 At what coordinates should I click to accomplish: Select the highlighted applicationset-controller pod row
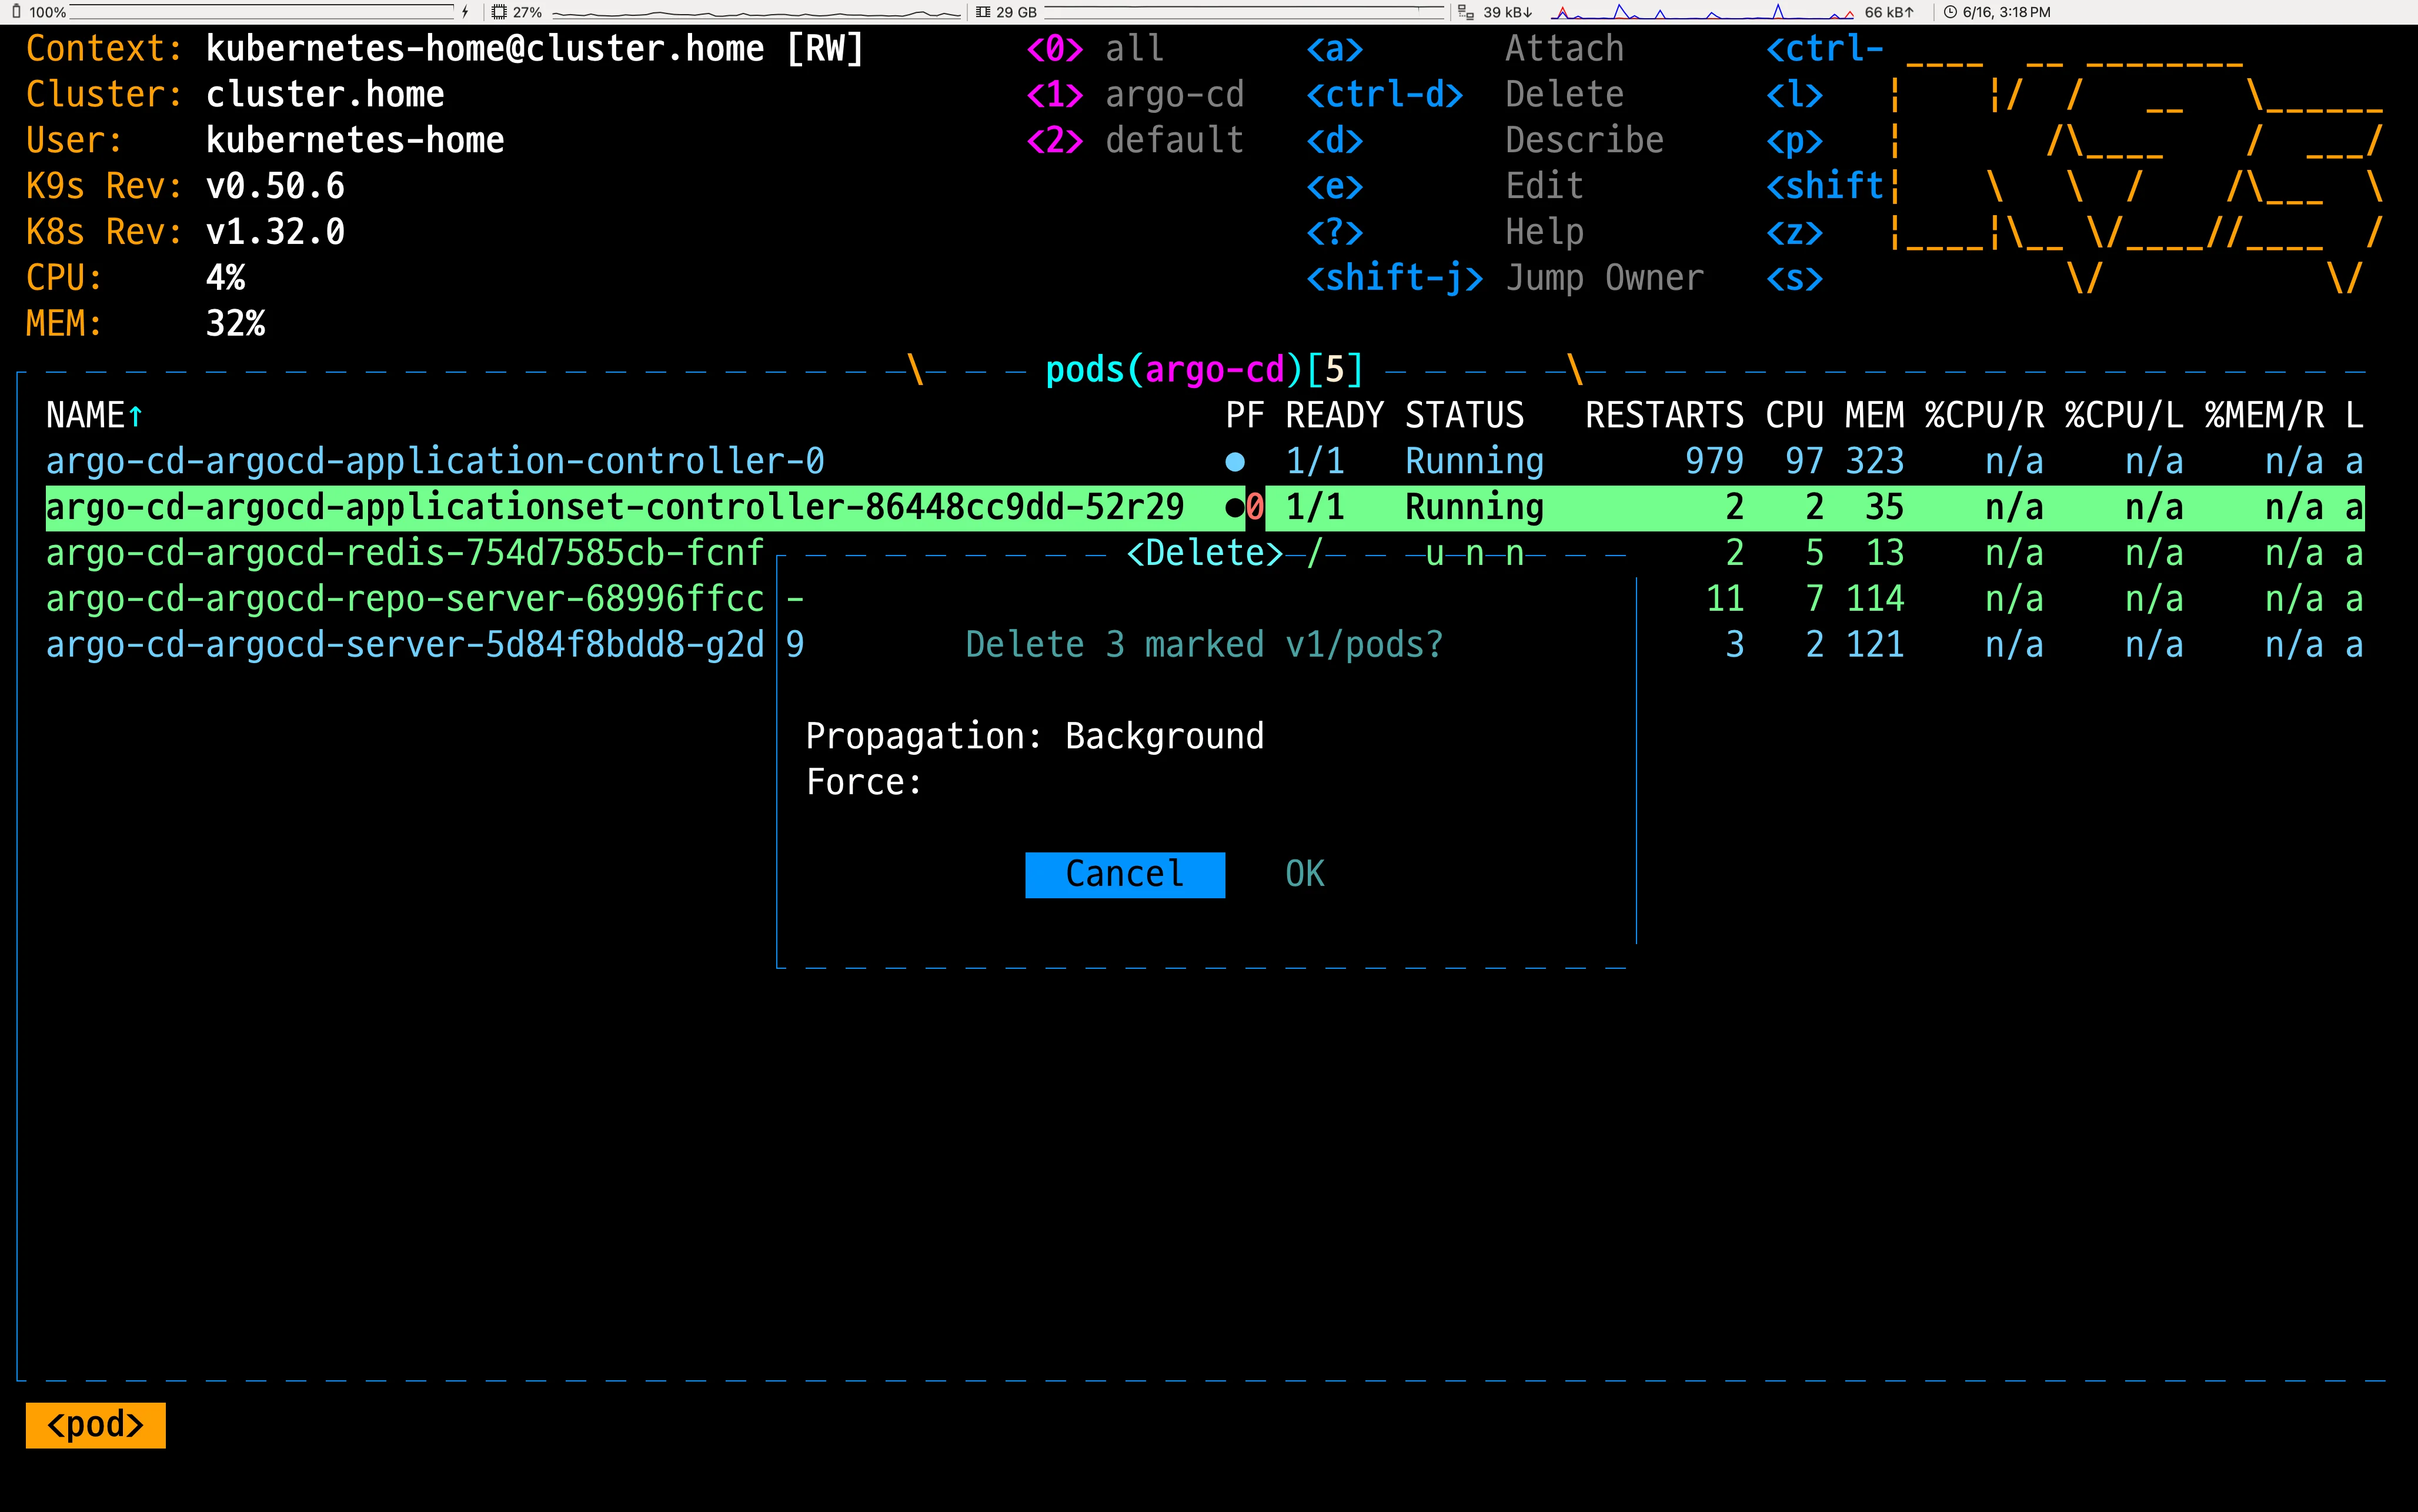(615, 508)
